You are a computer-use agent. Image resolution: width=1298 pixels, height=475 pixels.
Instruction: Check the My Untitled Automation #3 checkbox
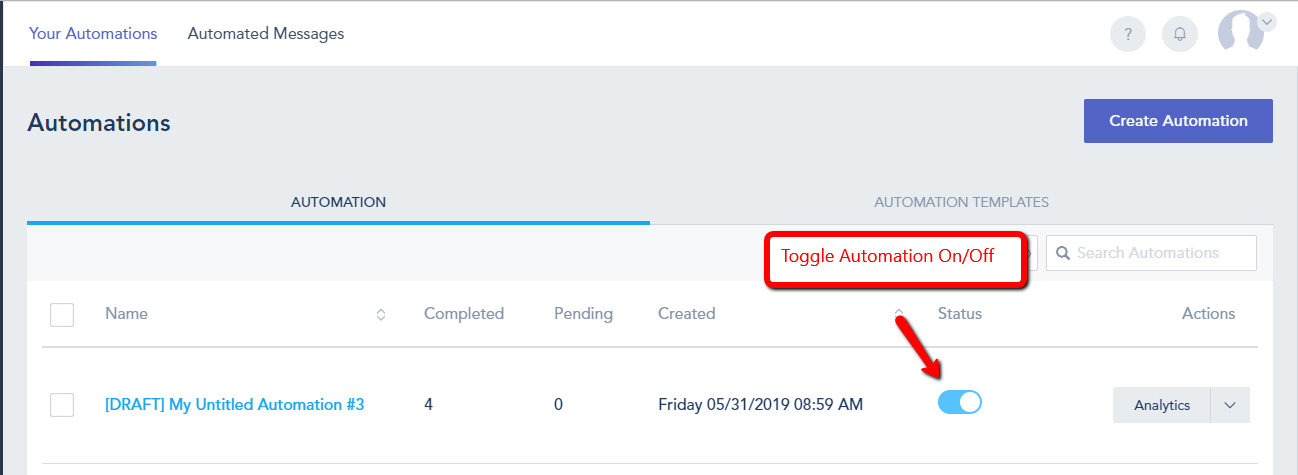tap(62, 405)
